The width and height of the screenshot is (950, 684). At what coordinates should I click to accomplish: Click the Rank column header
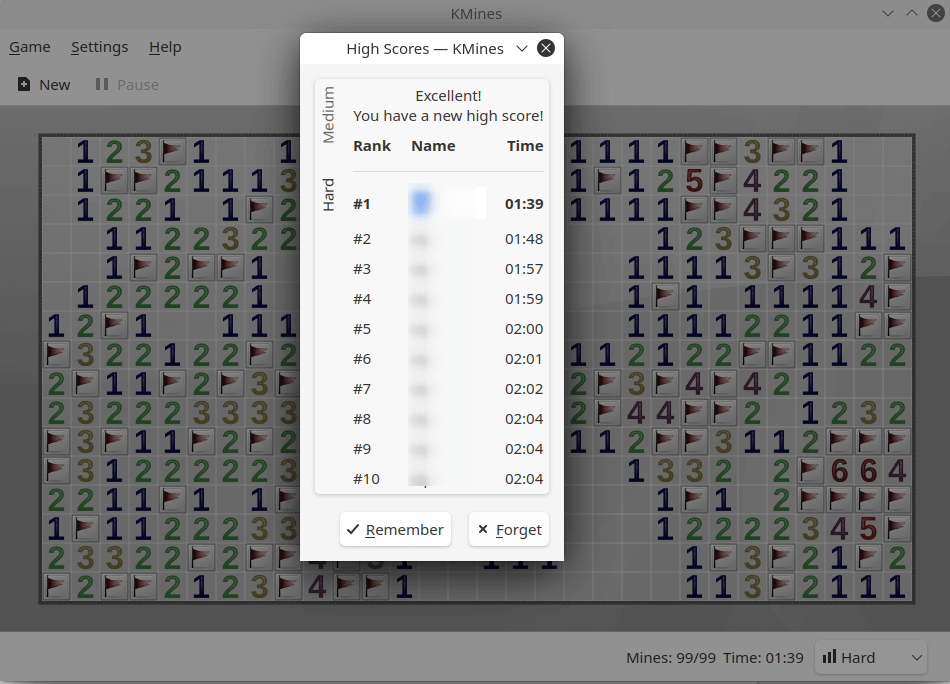[x=372, y=146]
